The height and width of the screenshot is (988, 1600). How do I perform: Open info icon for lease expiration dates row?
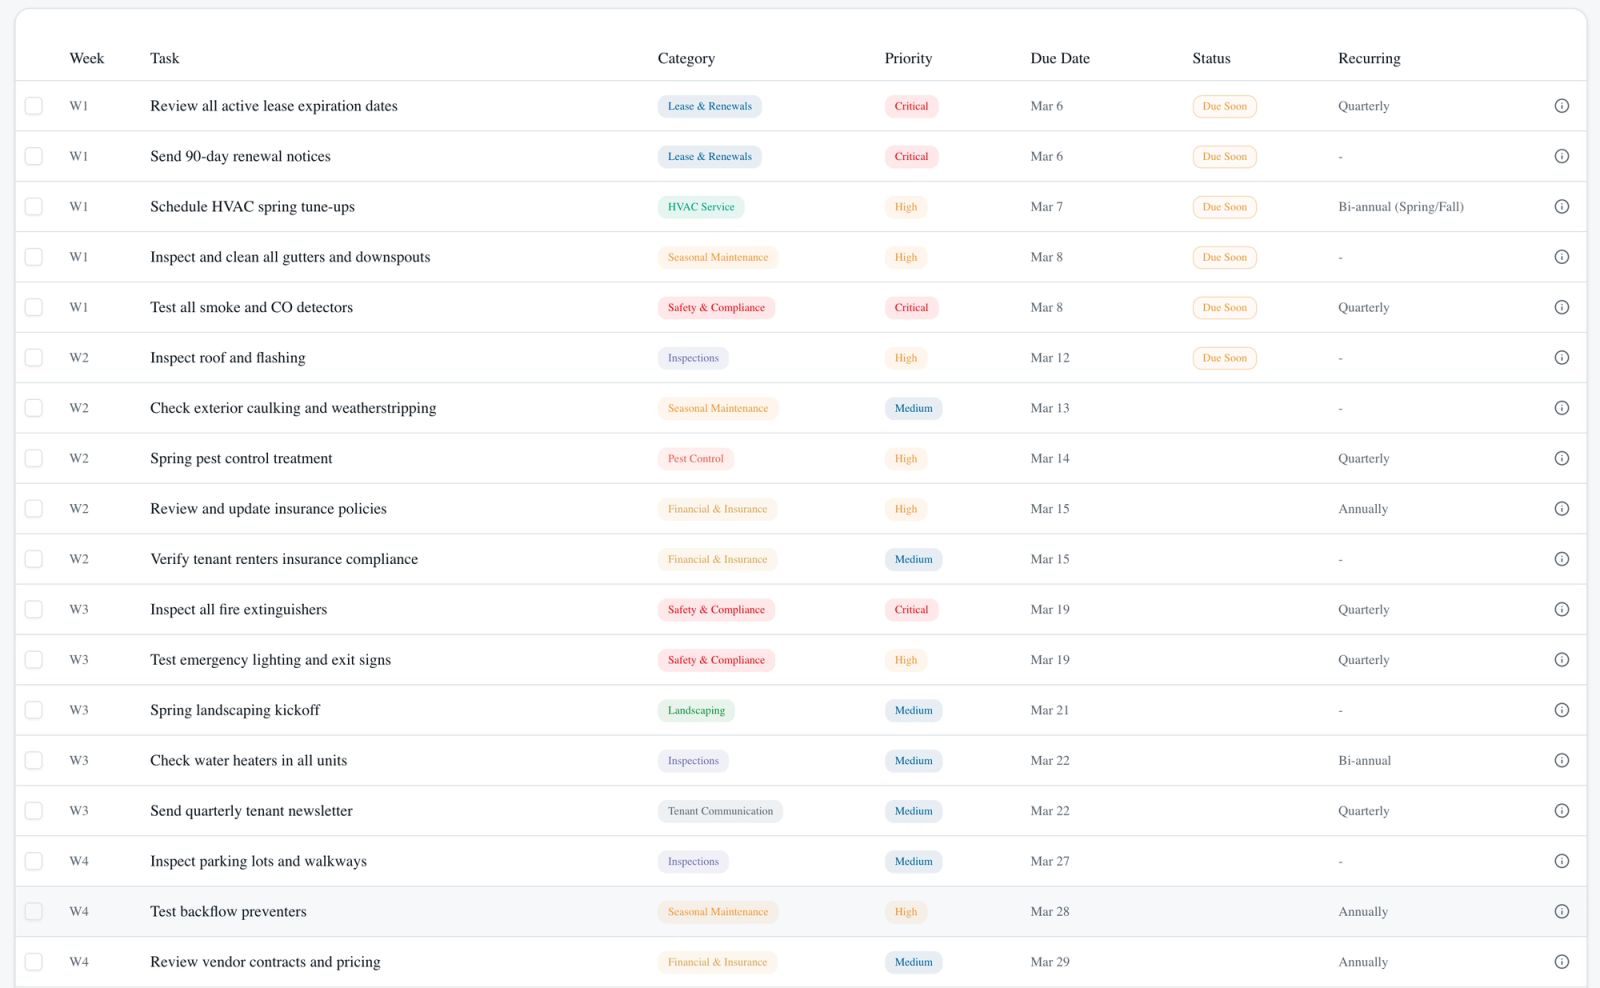click(1561, 106)
